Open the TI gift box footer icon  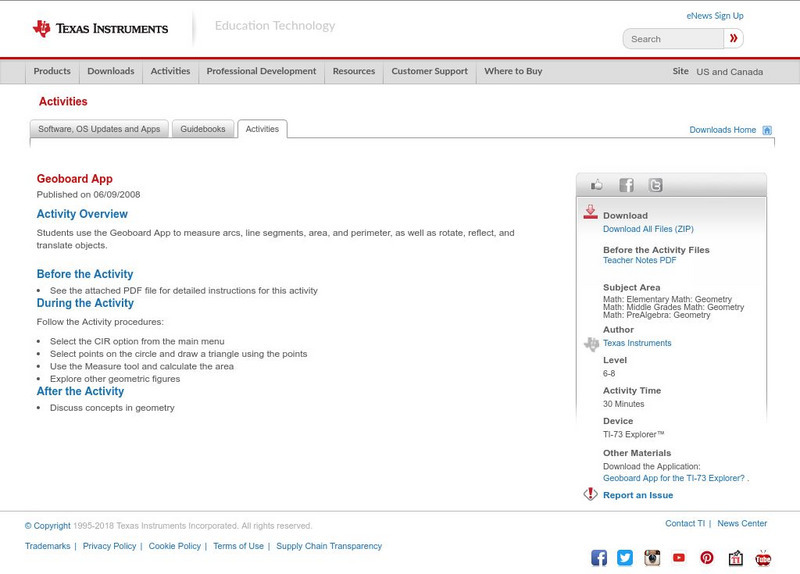[735, 558]
